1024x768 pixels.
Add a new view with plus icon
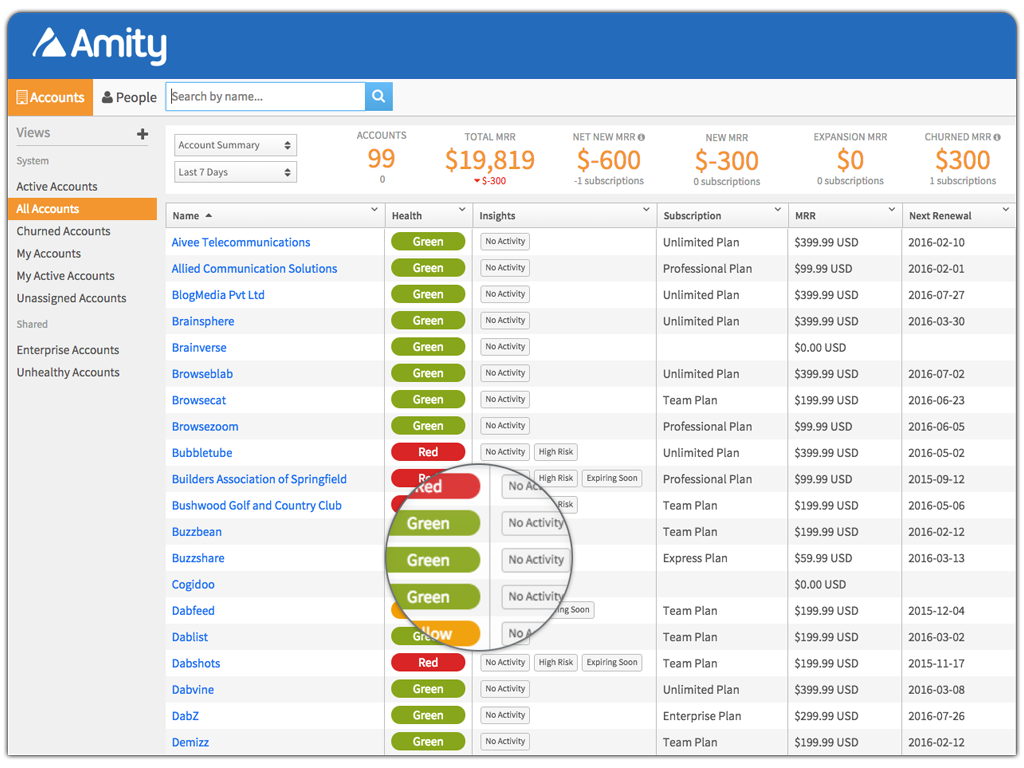point(142,134)
